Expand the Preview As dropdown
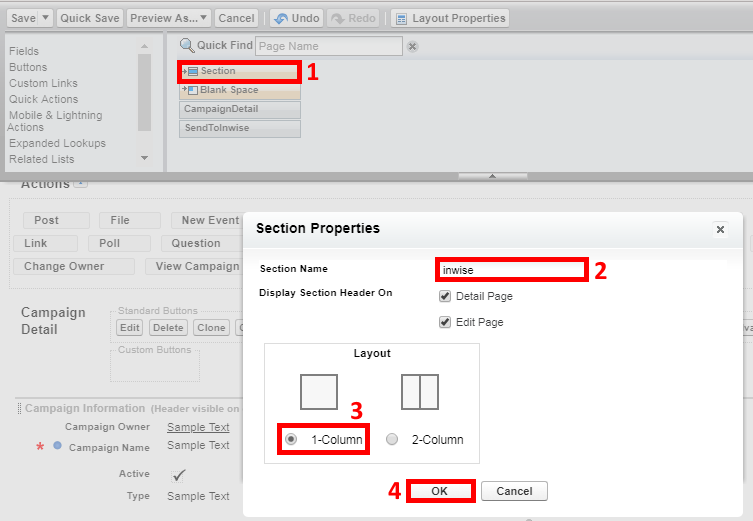753x521 pixels. 204,18
